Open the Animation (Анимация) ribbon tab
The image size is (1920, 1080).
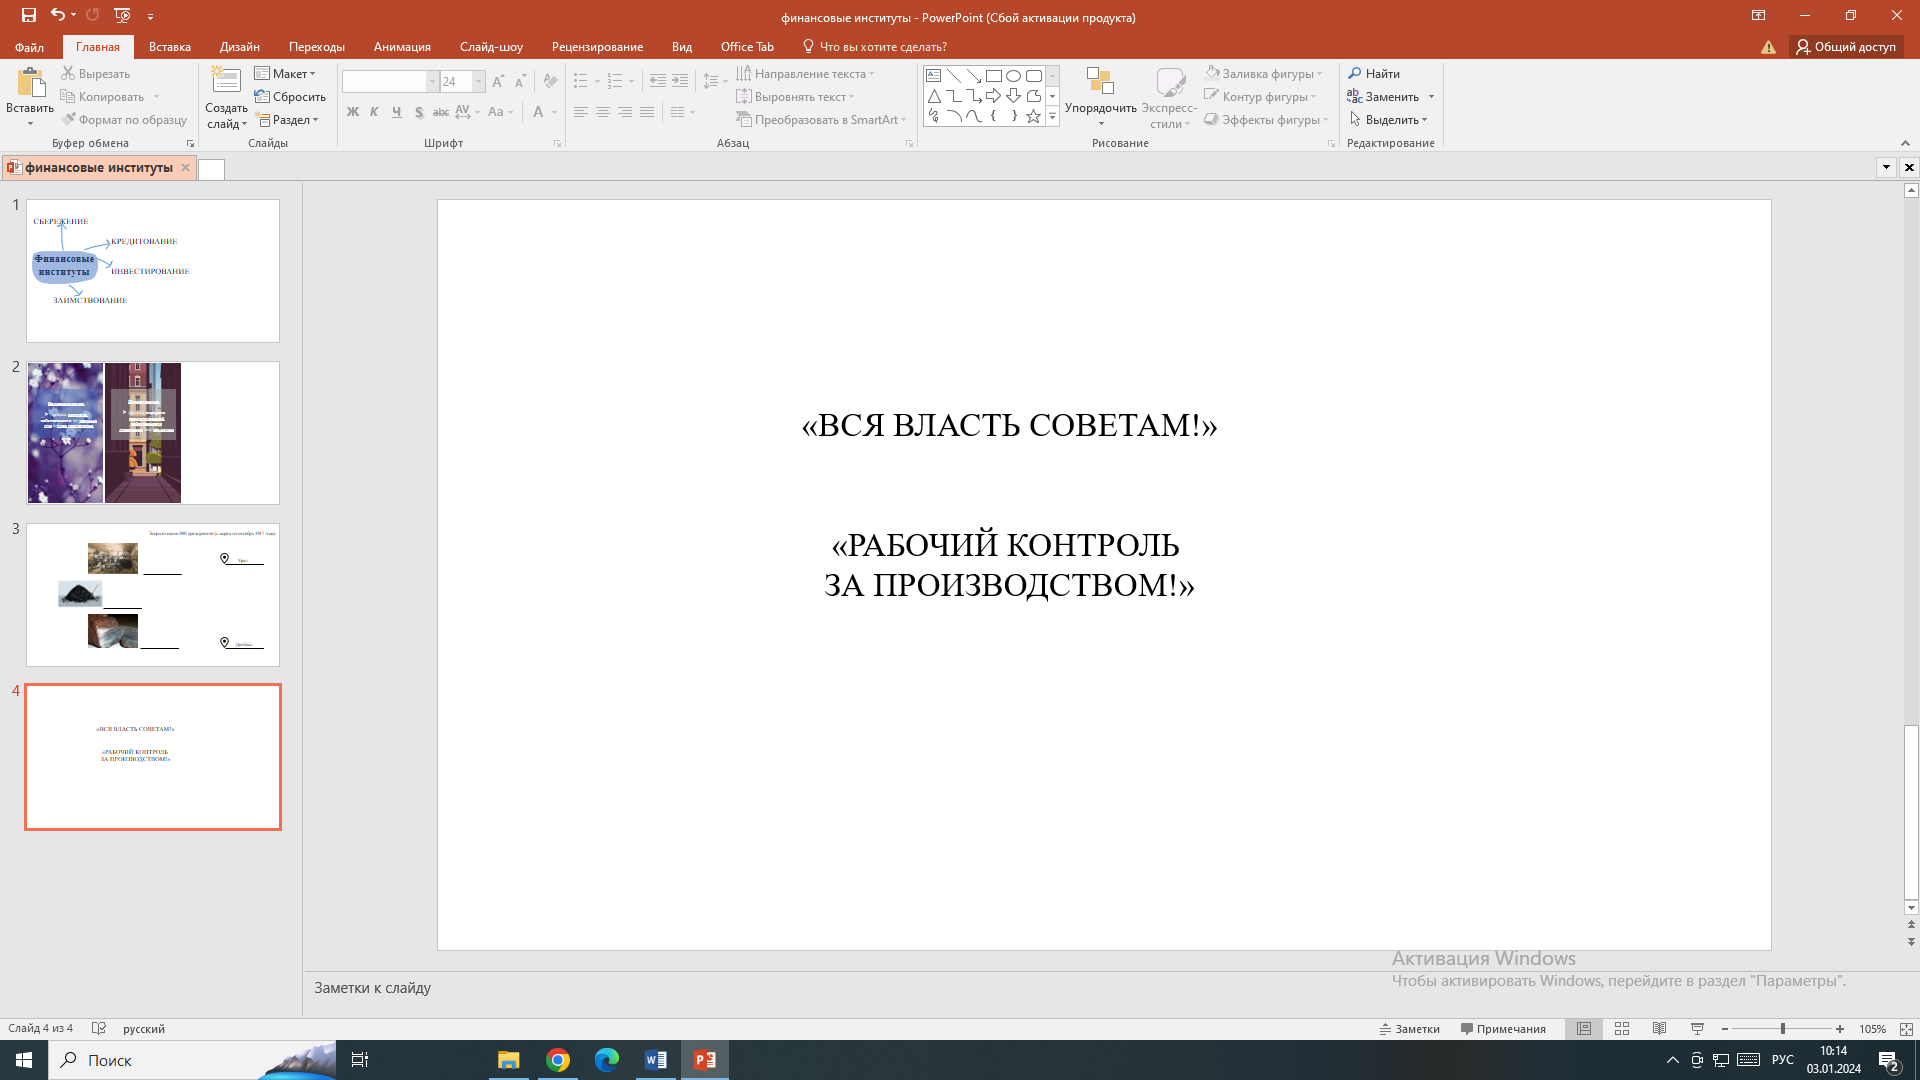tap(402, 47)
